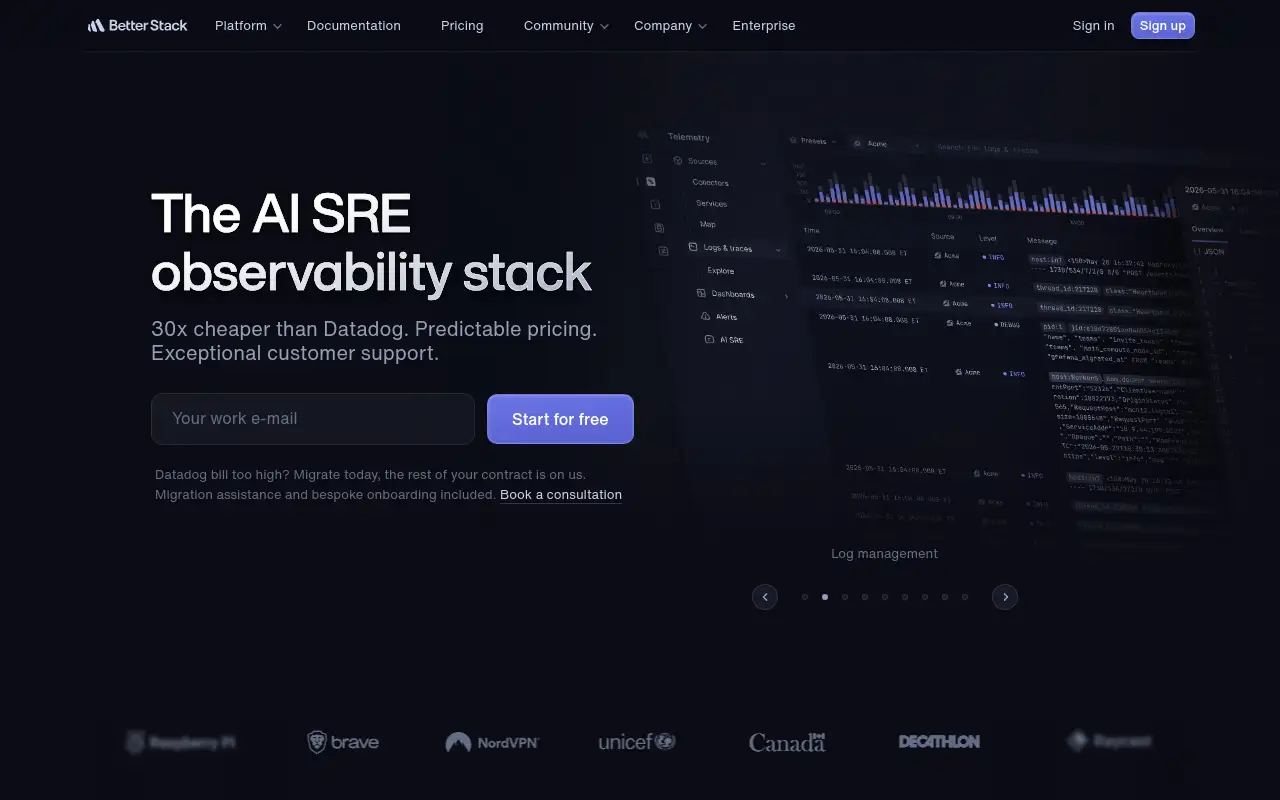Open the Company dropdown

click(670, 26)
